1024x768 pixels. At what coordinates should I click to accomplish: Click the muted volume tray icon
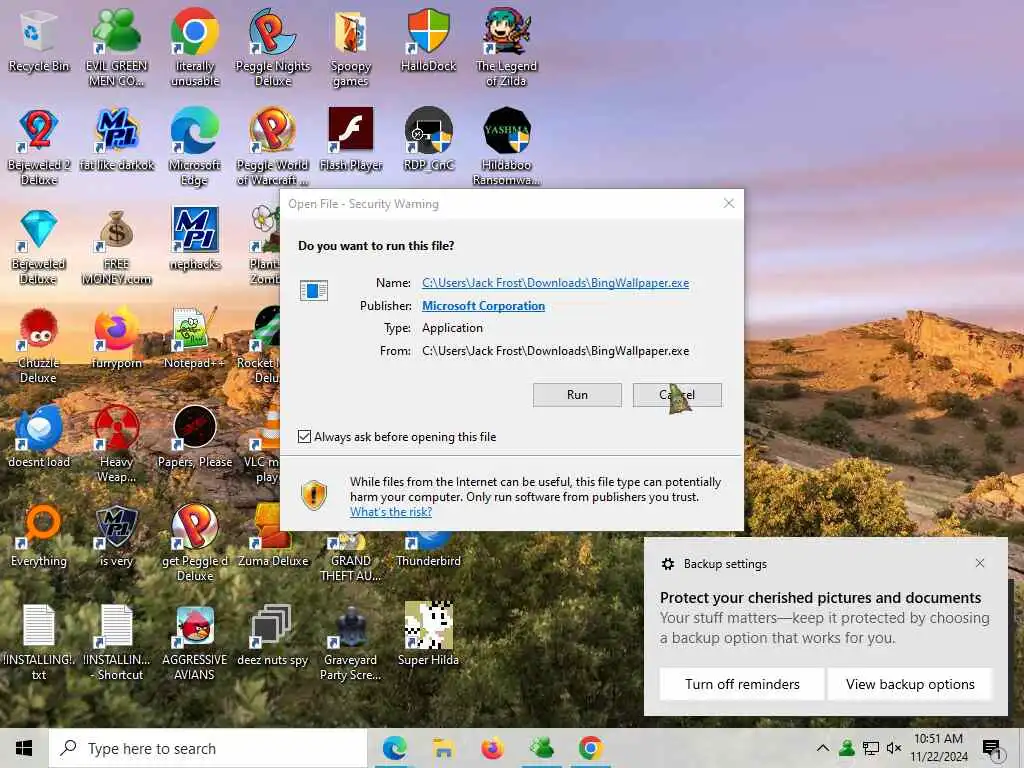point(894,748)
